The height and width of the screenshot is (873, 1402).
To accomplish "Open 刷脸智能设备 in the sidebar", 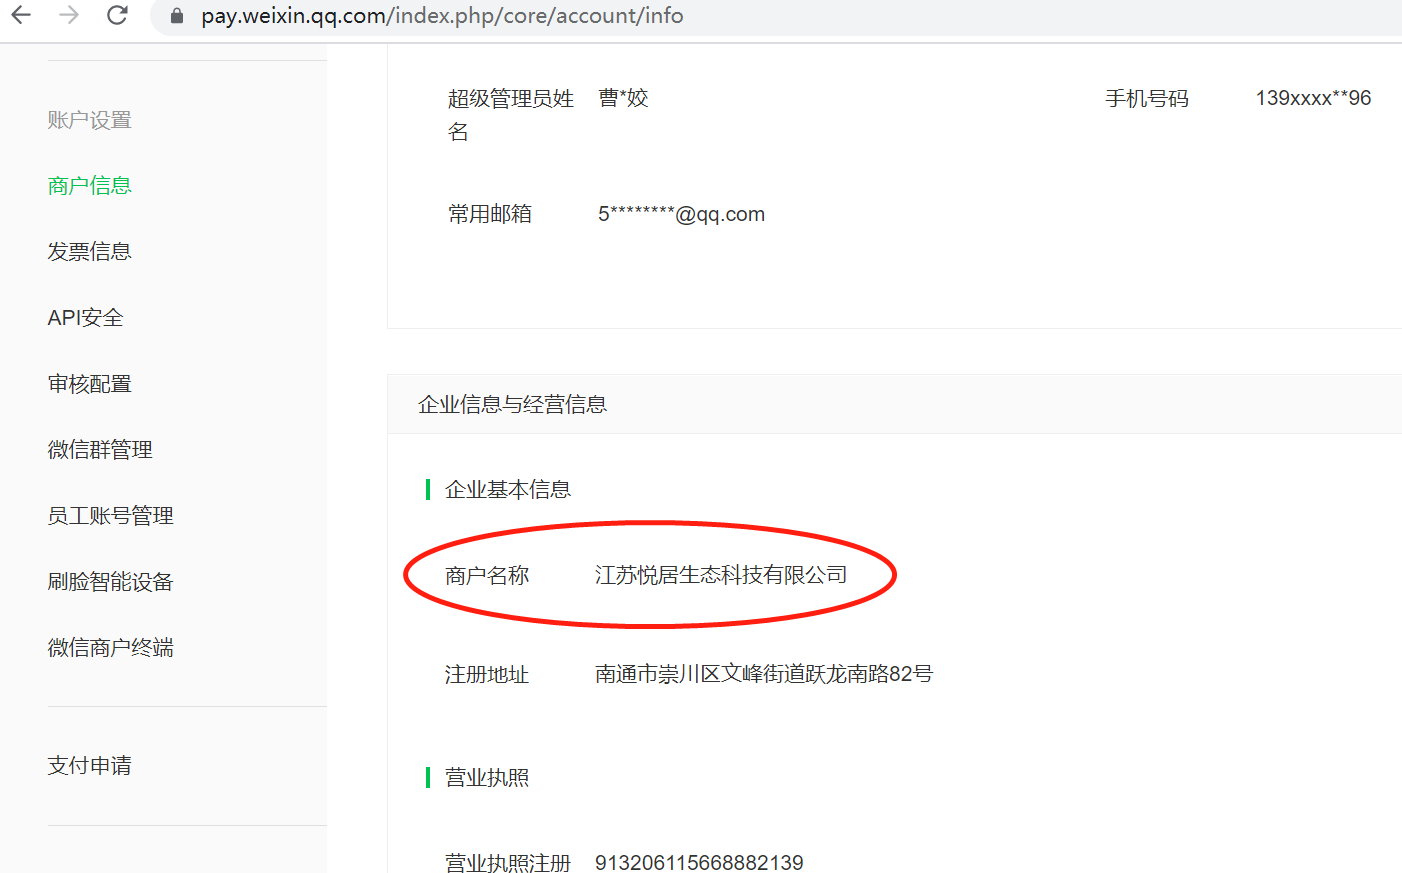I will [111, 582].
